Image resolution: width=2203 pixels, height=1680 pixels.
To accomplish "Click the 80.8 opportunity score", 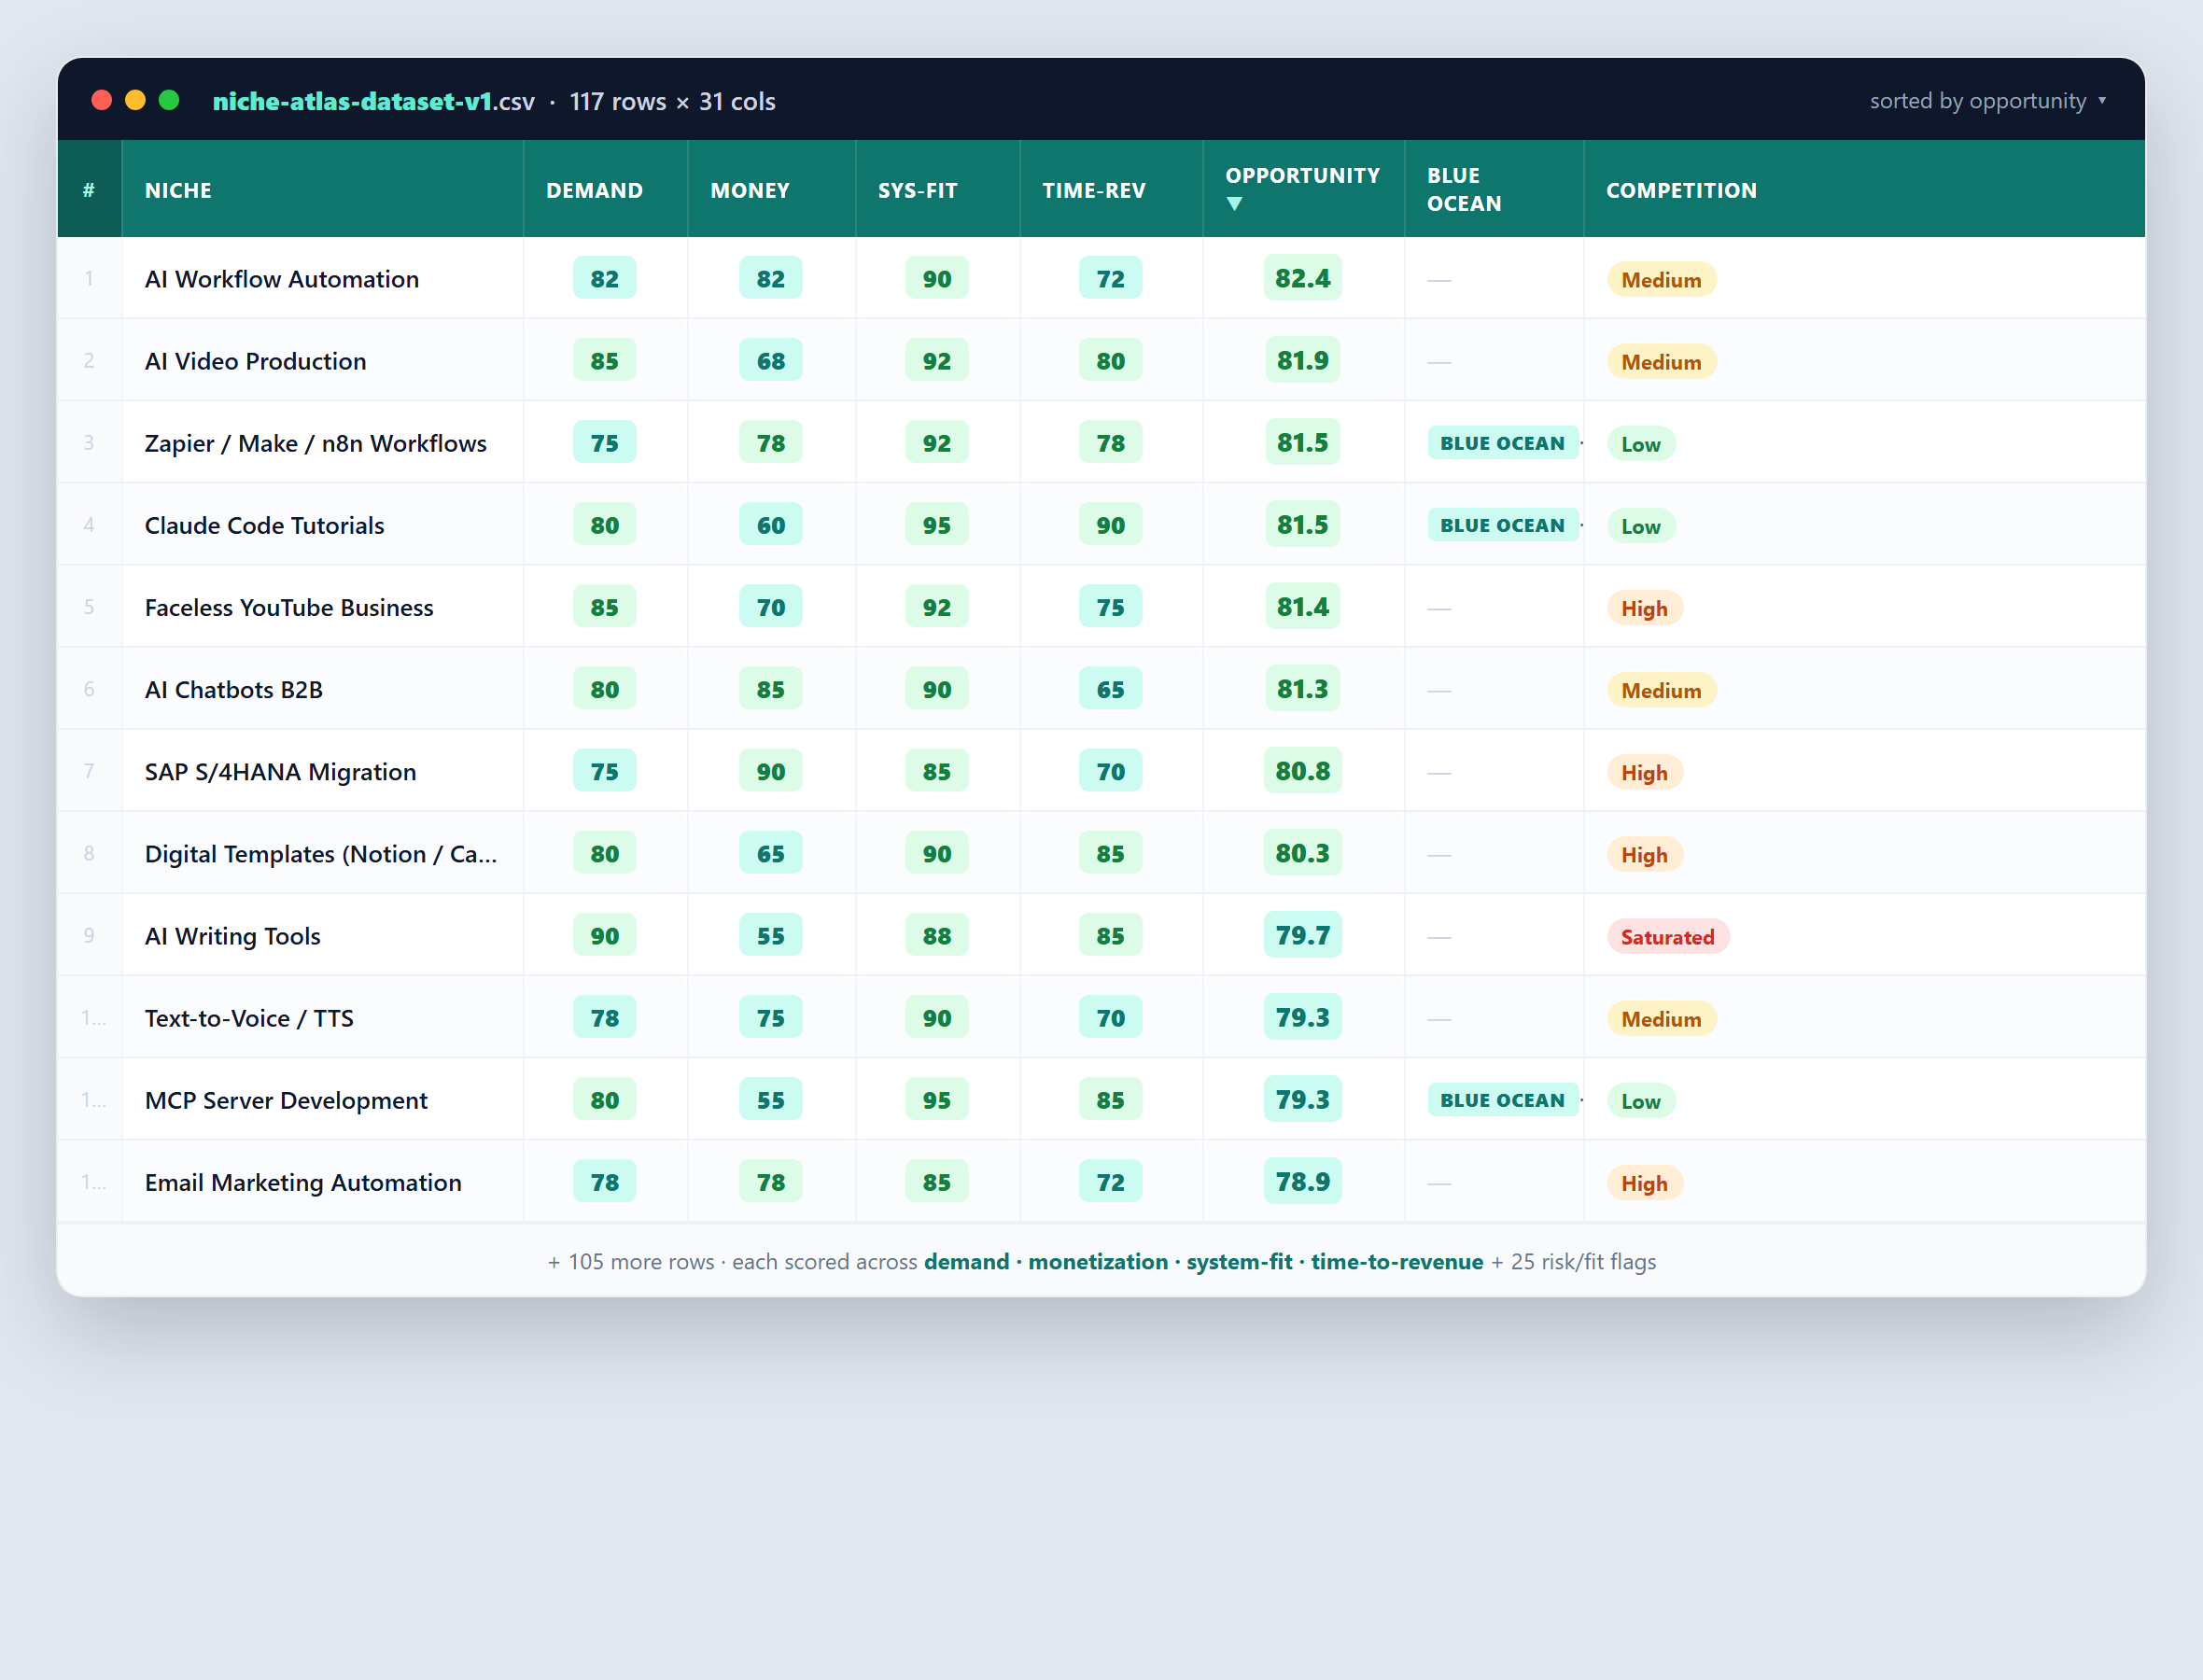I will tap(1302, 770).
